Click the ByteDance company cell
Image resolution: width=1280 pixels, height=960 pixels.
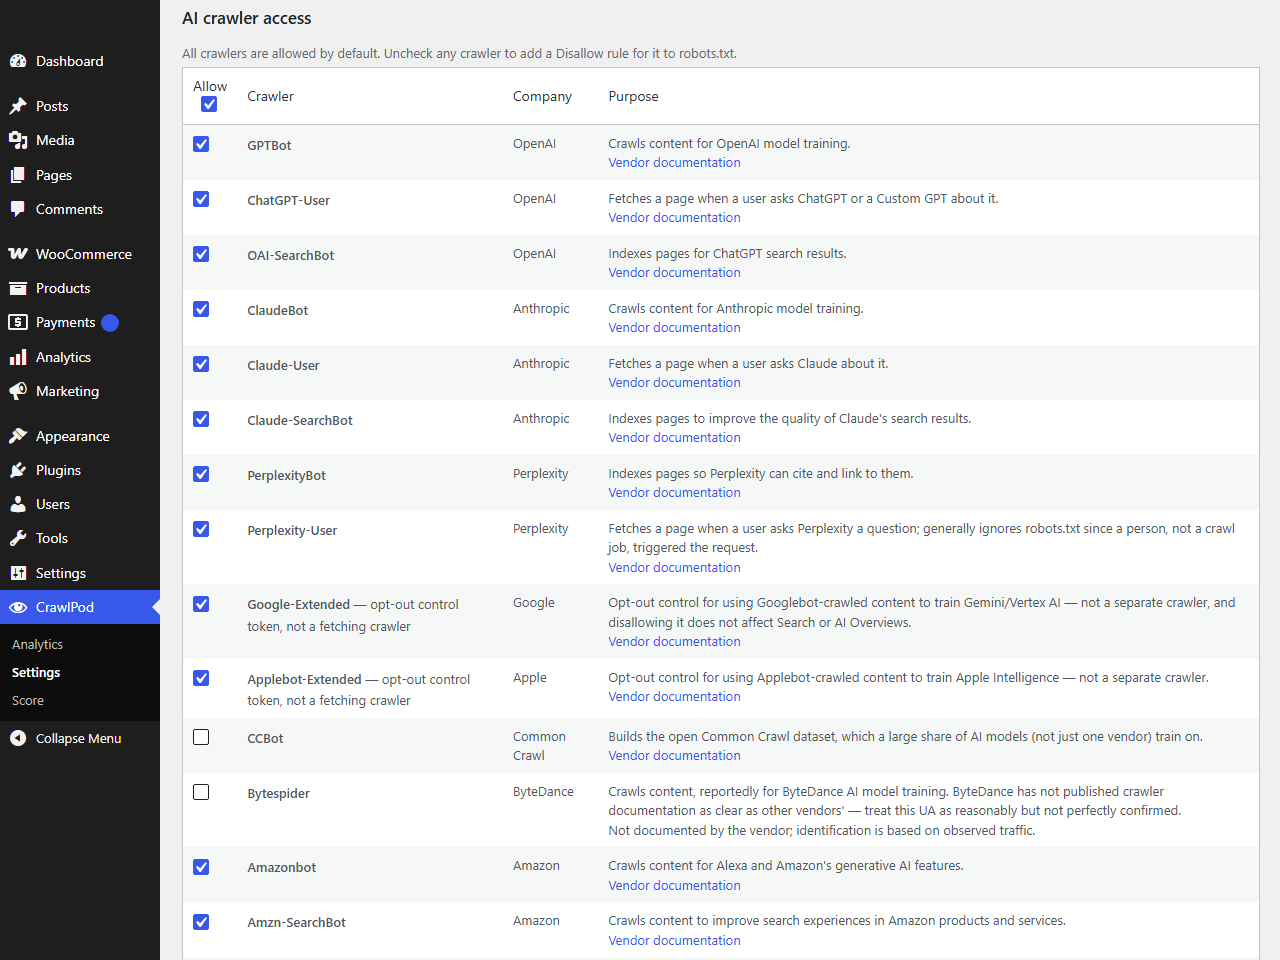point(543,792)
